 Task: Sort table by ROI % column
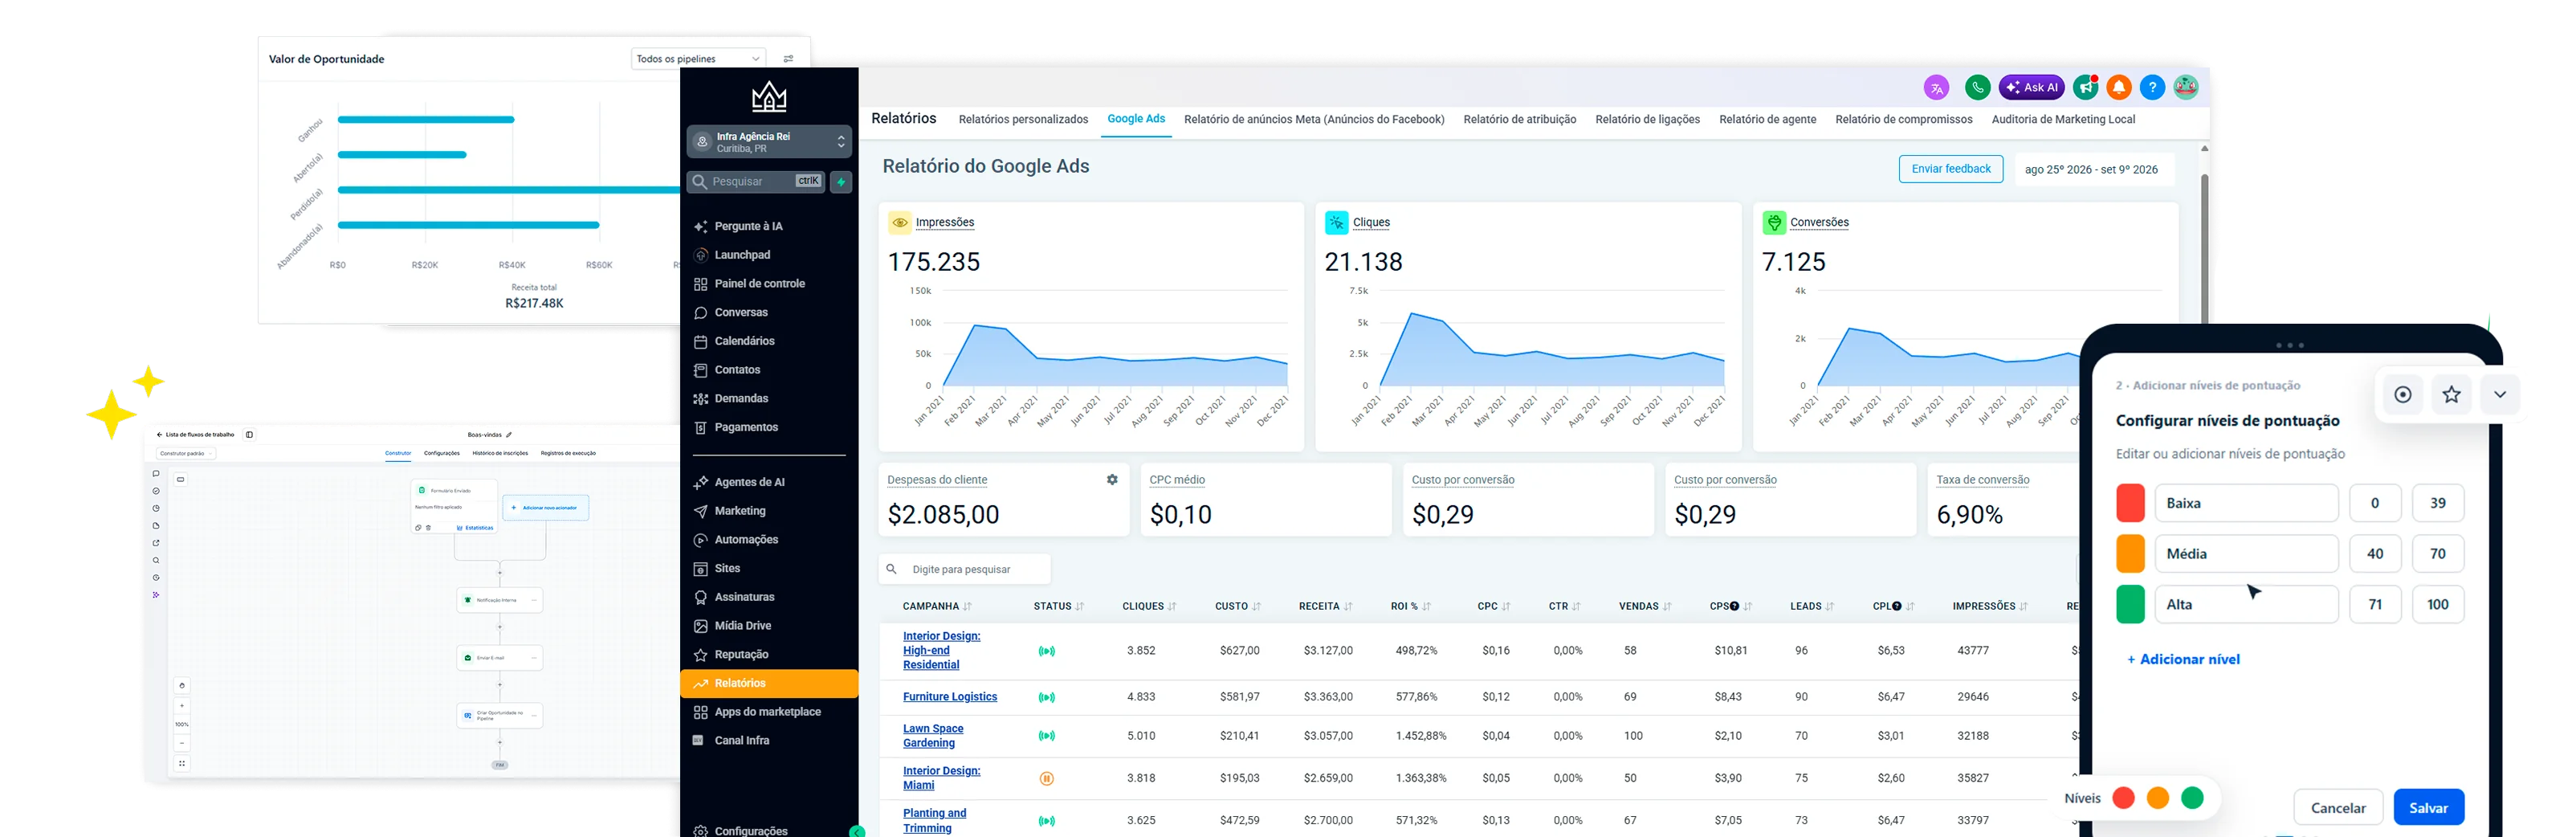pos(1410,607)
